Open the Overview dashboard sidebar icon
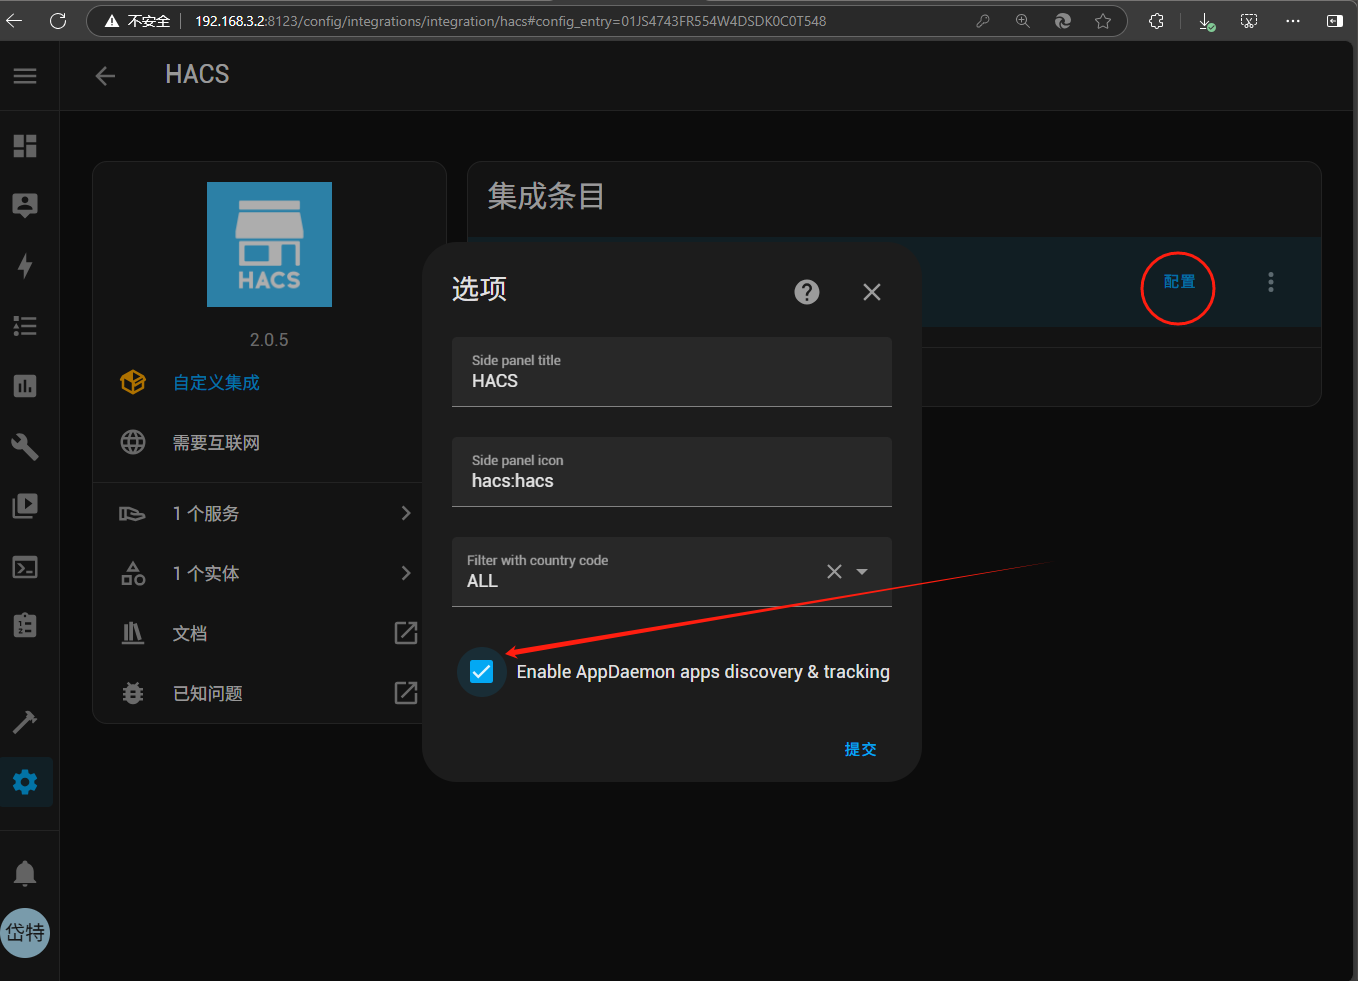This screenshot has width=1358, height=981. coord(25,146)
